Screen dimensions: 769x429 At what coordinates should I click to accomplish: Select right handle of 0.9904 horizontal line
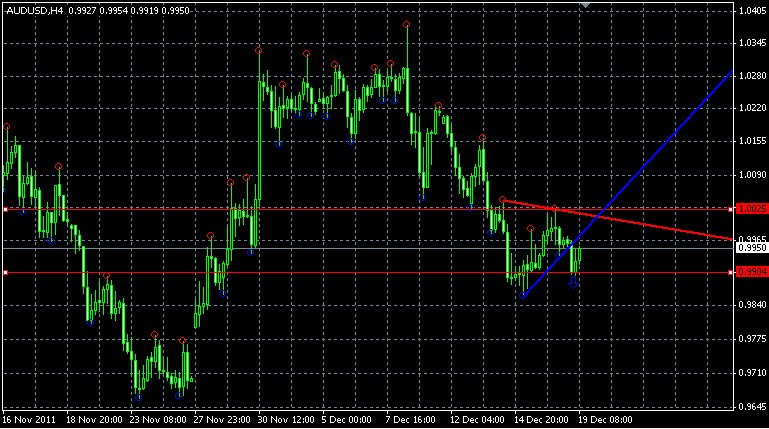[x=731, y=272]
